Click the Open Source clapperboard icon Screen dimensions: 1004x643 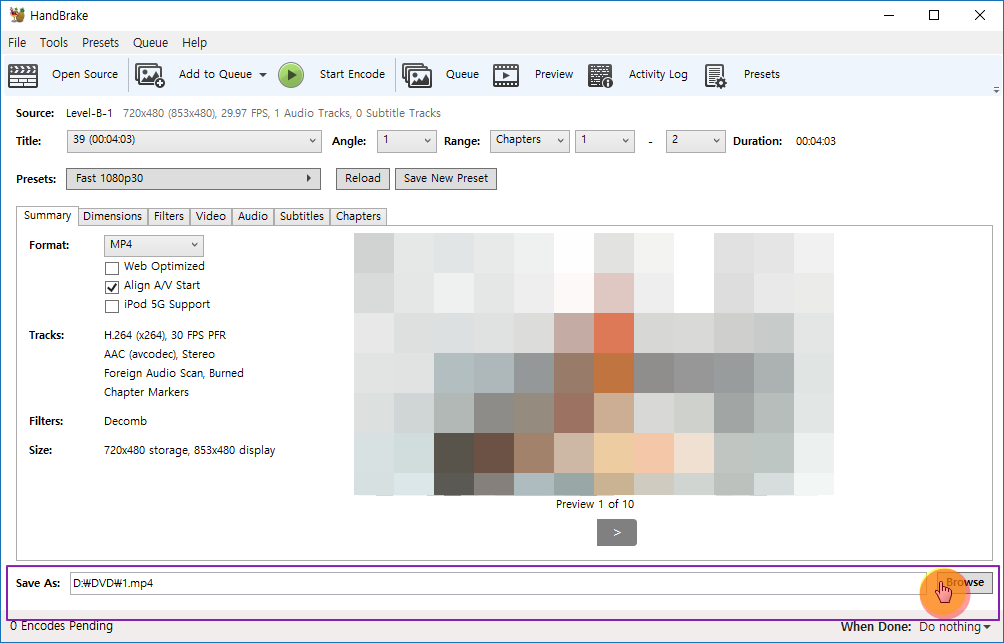[23, 75]
